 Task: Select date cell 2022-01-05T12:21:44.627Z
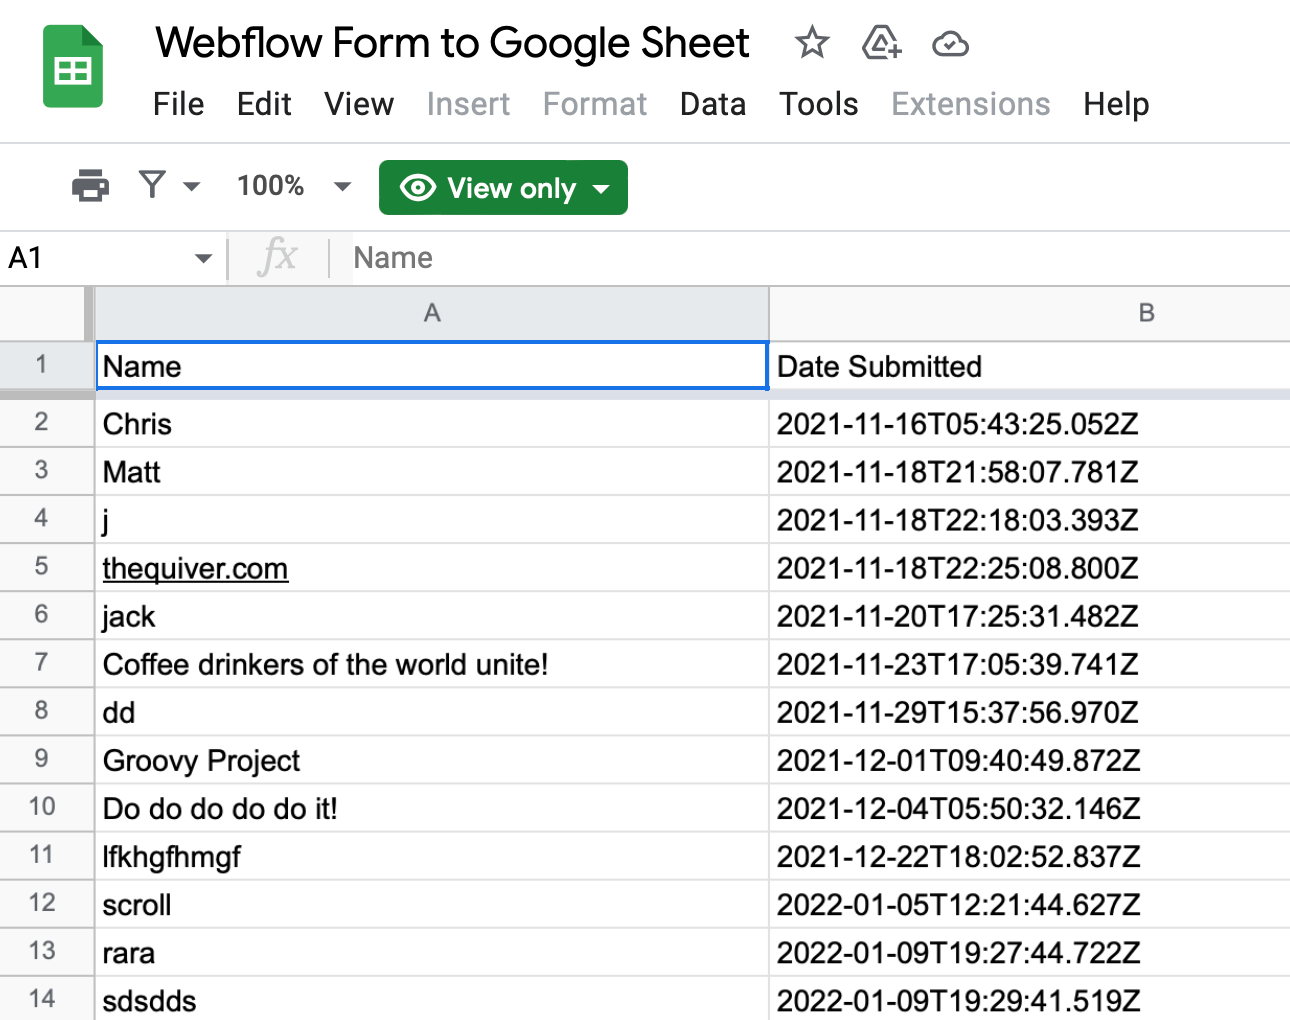click(1030, 903)
